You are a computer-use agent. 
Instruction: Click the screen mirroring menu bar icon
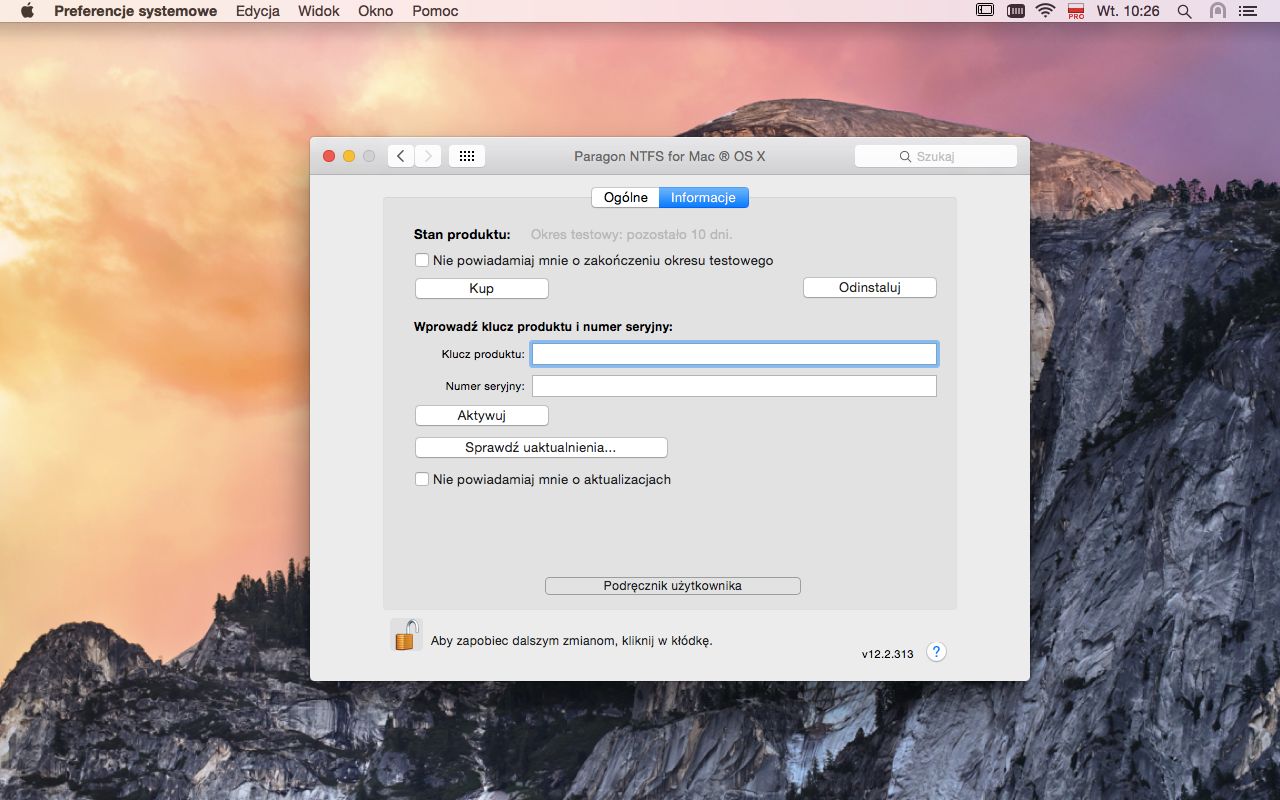tap(985, 11)
